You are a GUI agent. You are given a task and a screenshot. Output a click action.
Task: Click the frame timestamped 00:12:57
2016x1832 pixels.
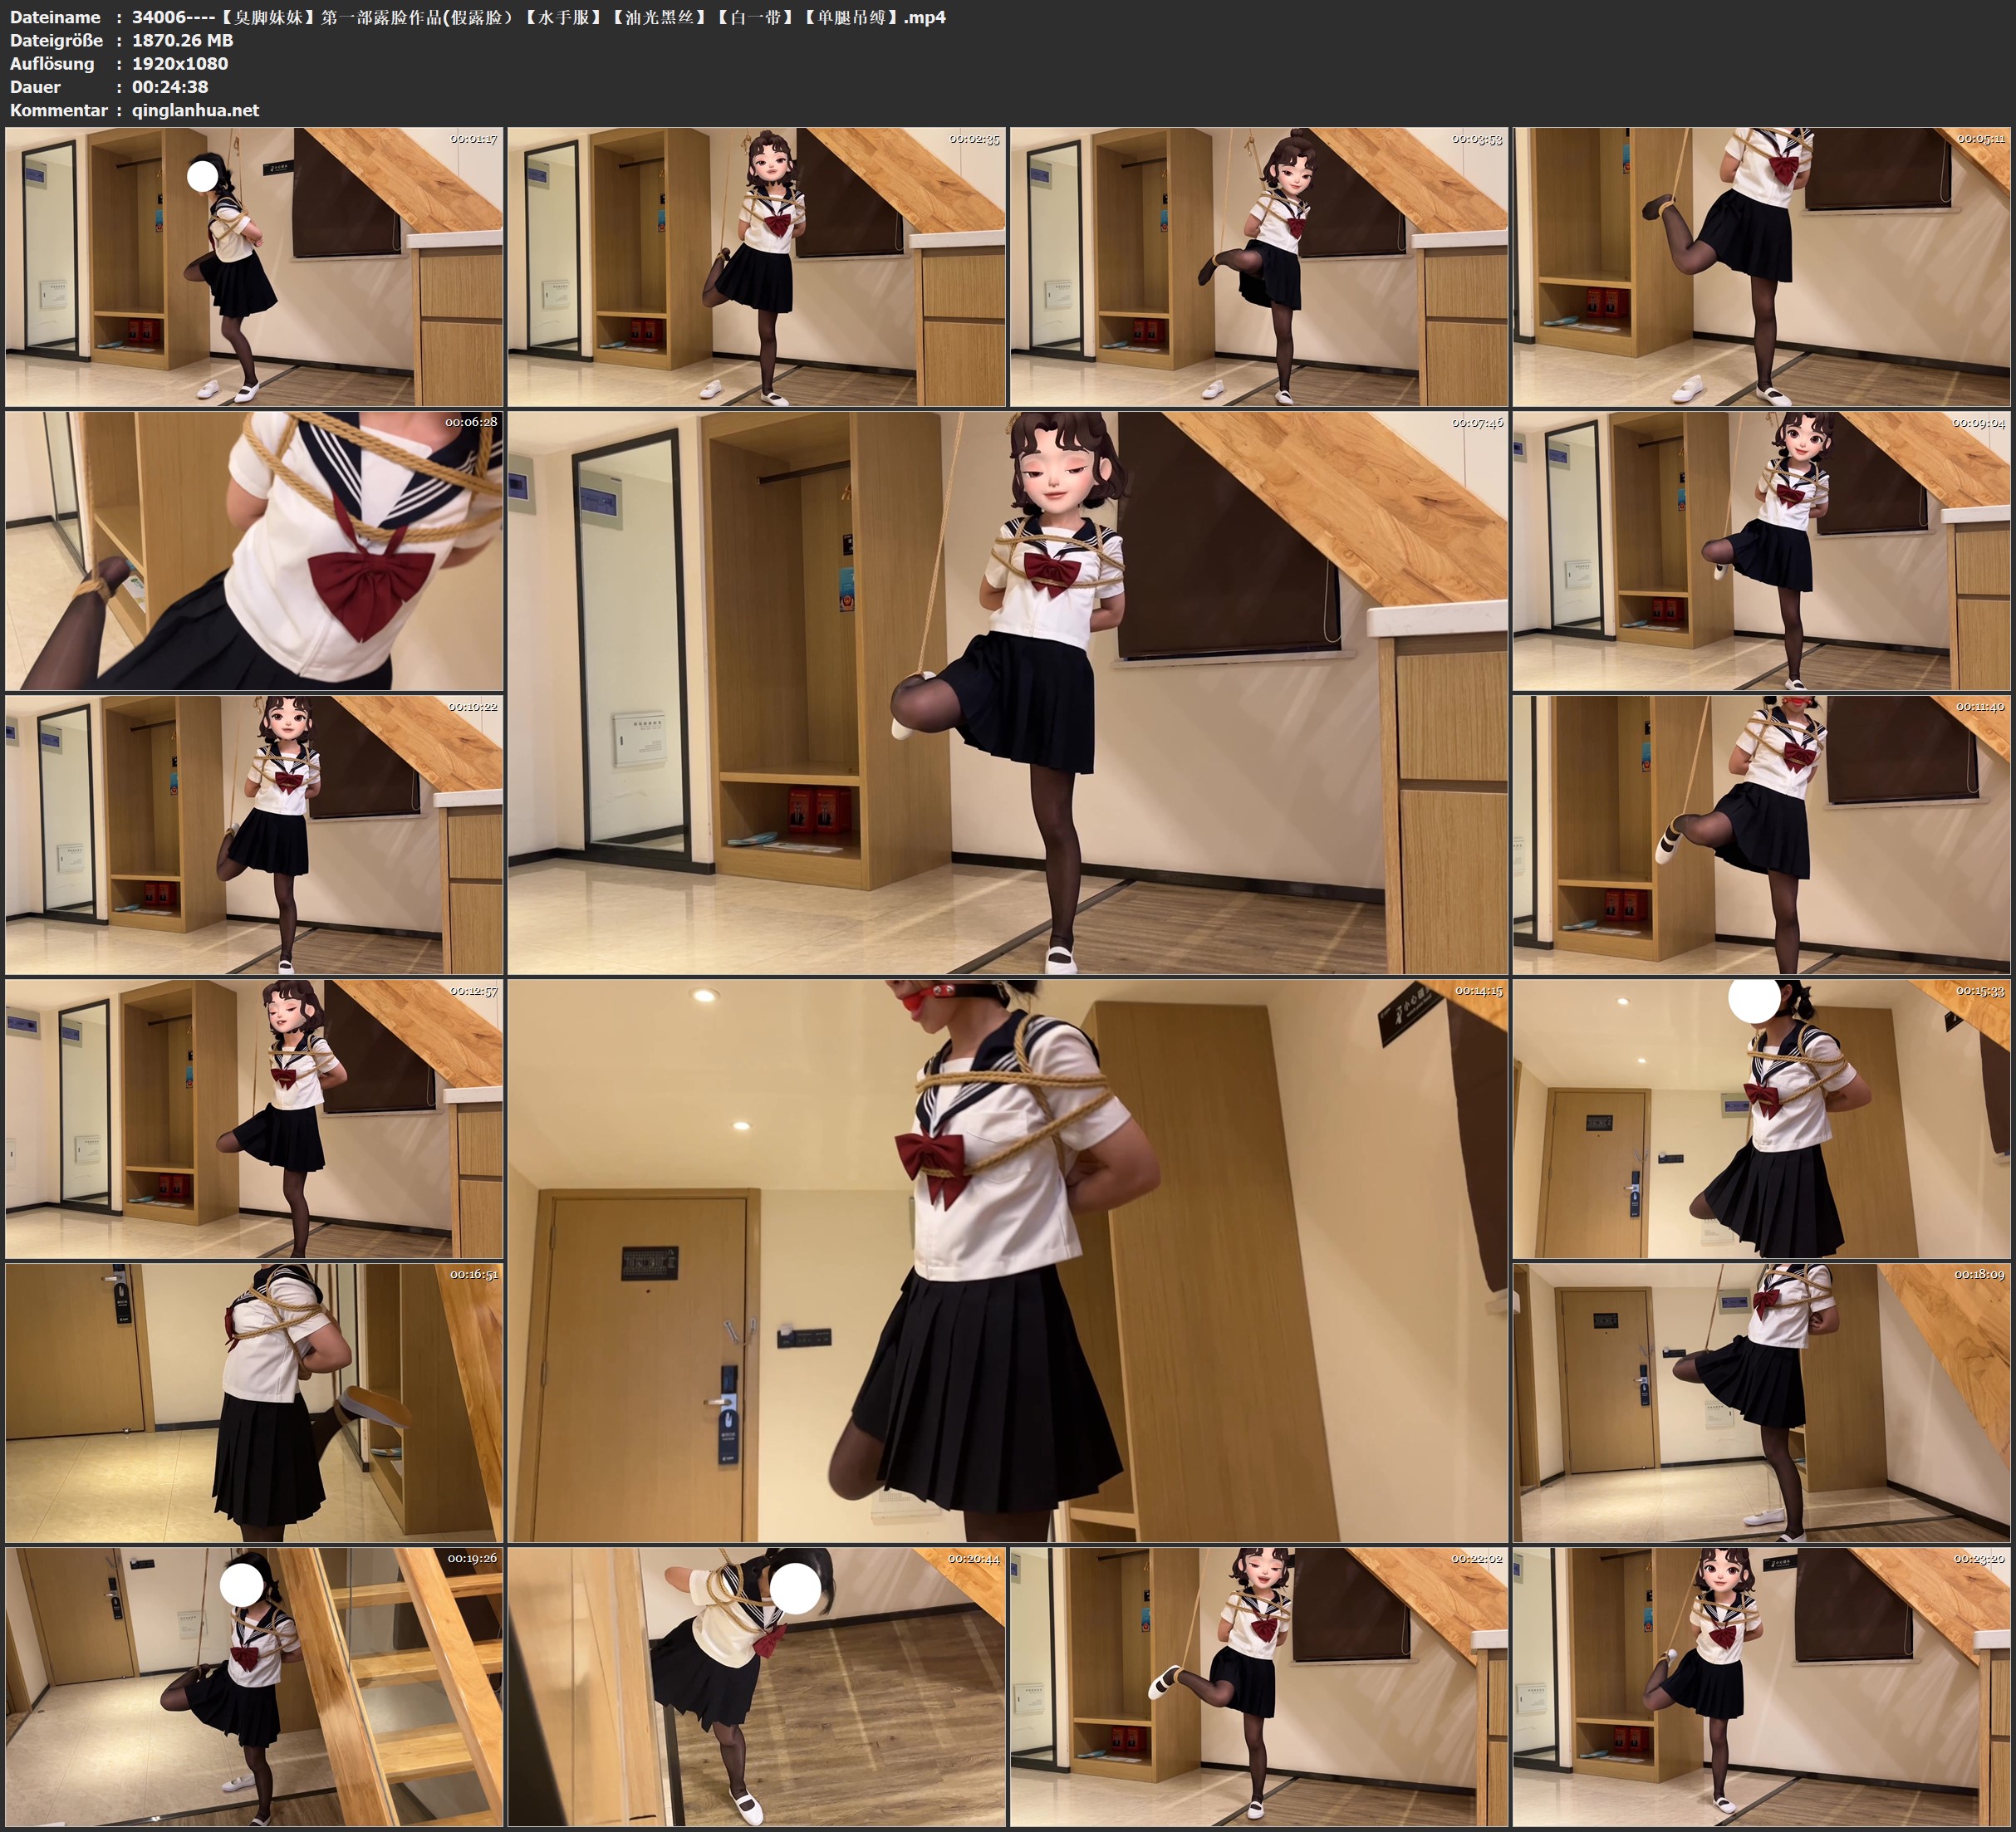click(x=254, y=1119)
